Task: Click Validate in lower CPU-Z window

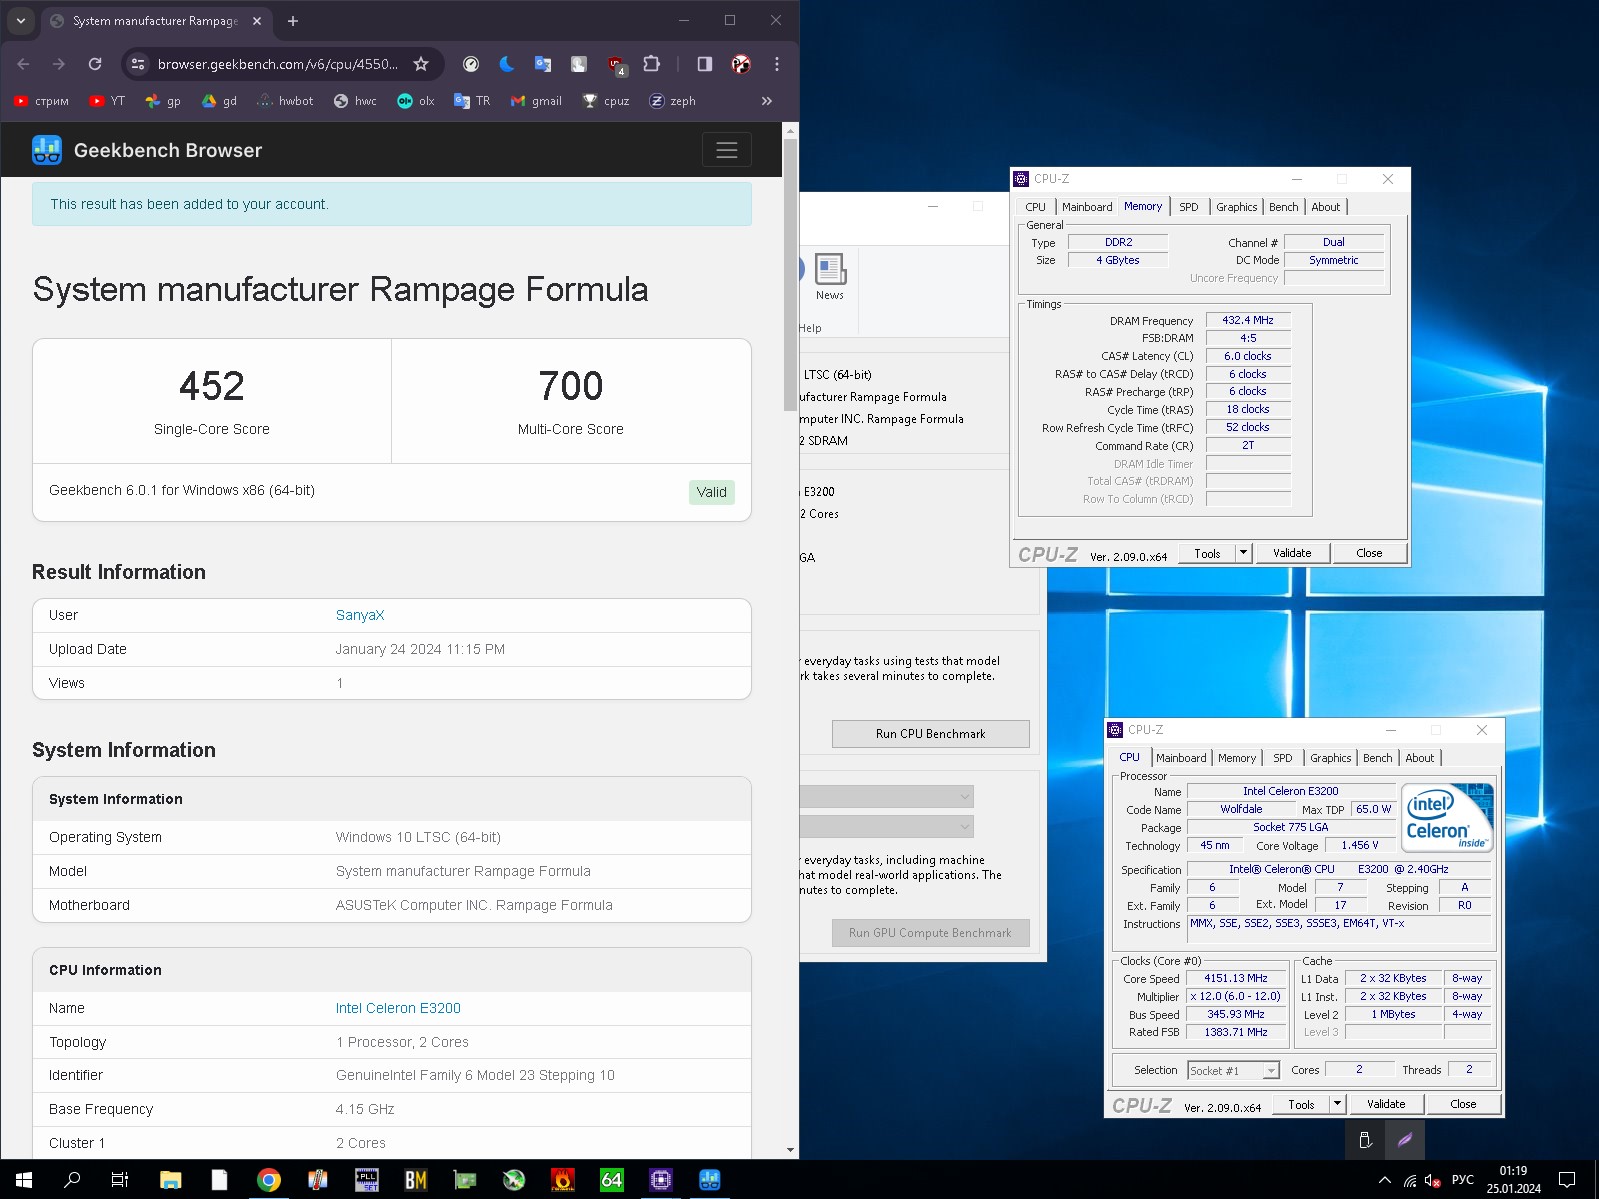Action: tap(1386, 1104)
